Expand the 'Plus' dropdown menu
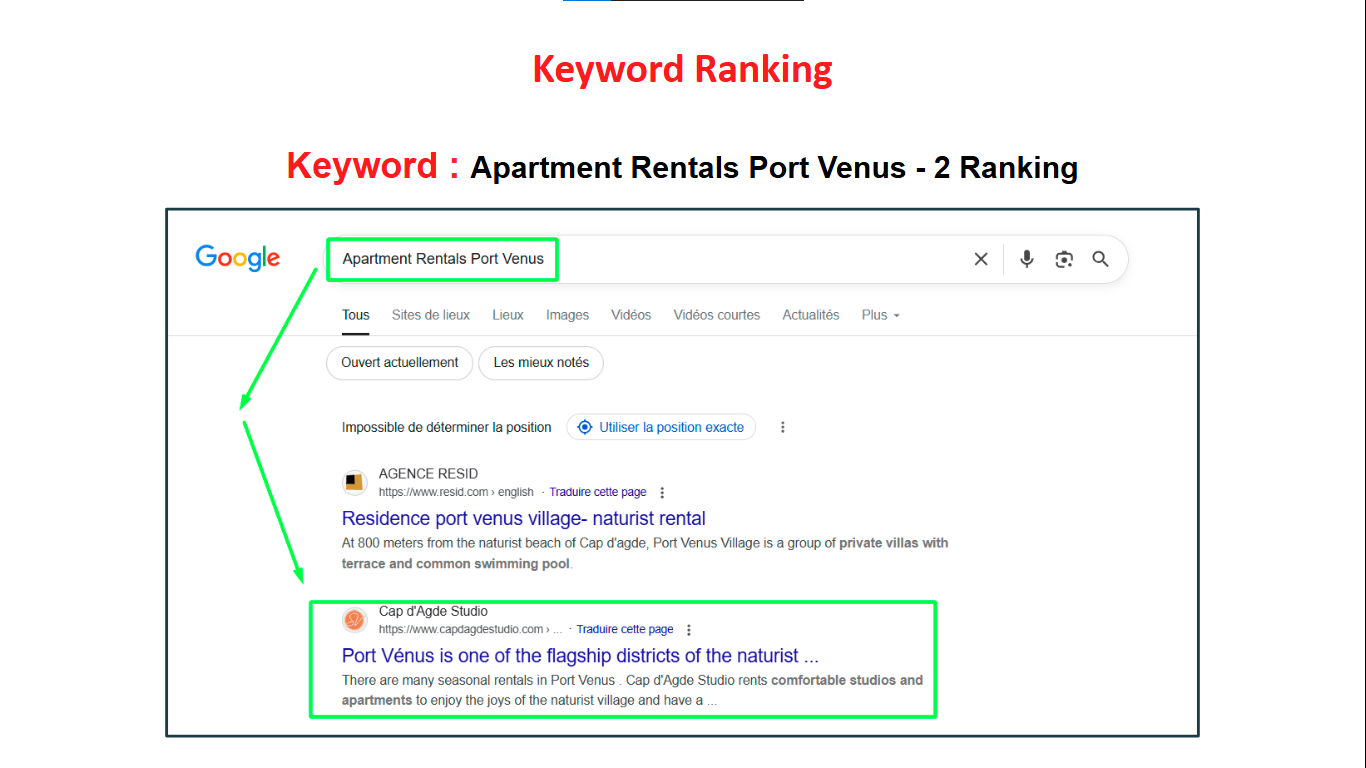The height and width of the screenshot is (768, 1366). click(880, 315)
